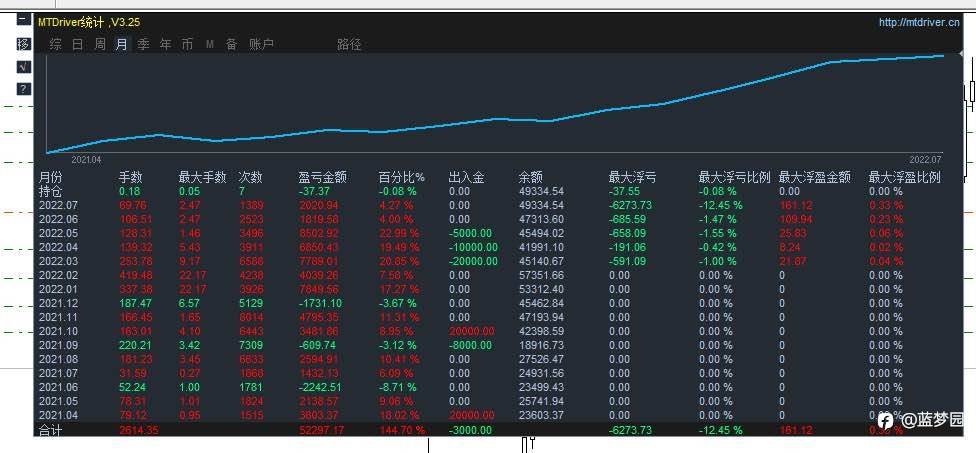
Task: Click the 2021.04 chart axis label
Action: (x=86, y=160)
